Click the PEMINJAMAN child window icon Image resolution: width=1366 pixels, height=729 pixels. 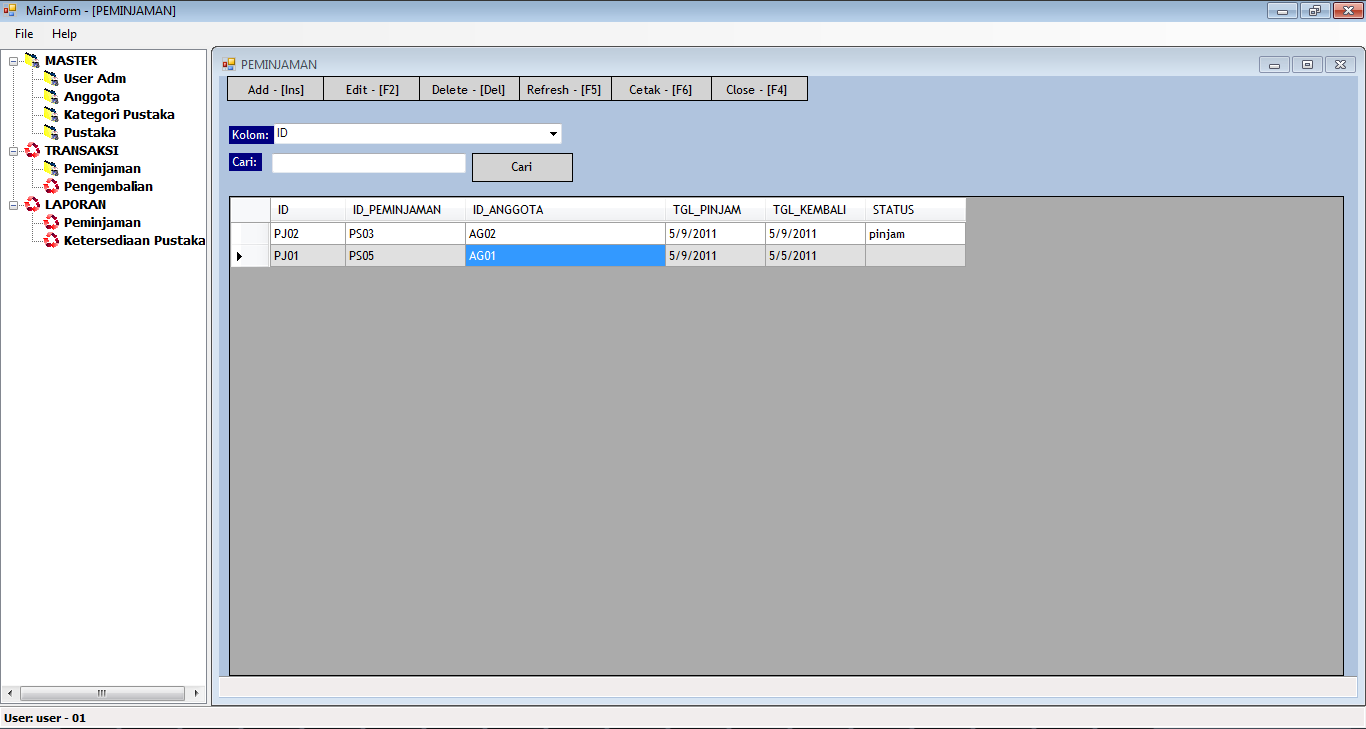[229, 64]
